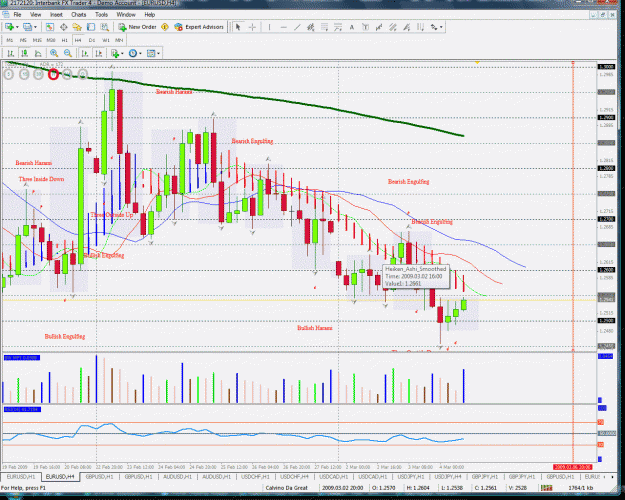Screen dimensions: 625x500
Task: Click the '1764/1 kb' connection status
Action: tap(580, 488)
